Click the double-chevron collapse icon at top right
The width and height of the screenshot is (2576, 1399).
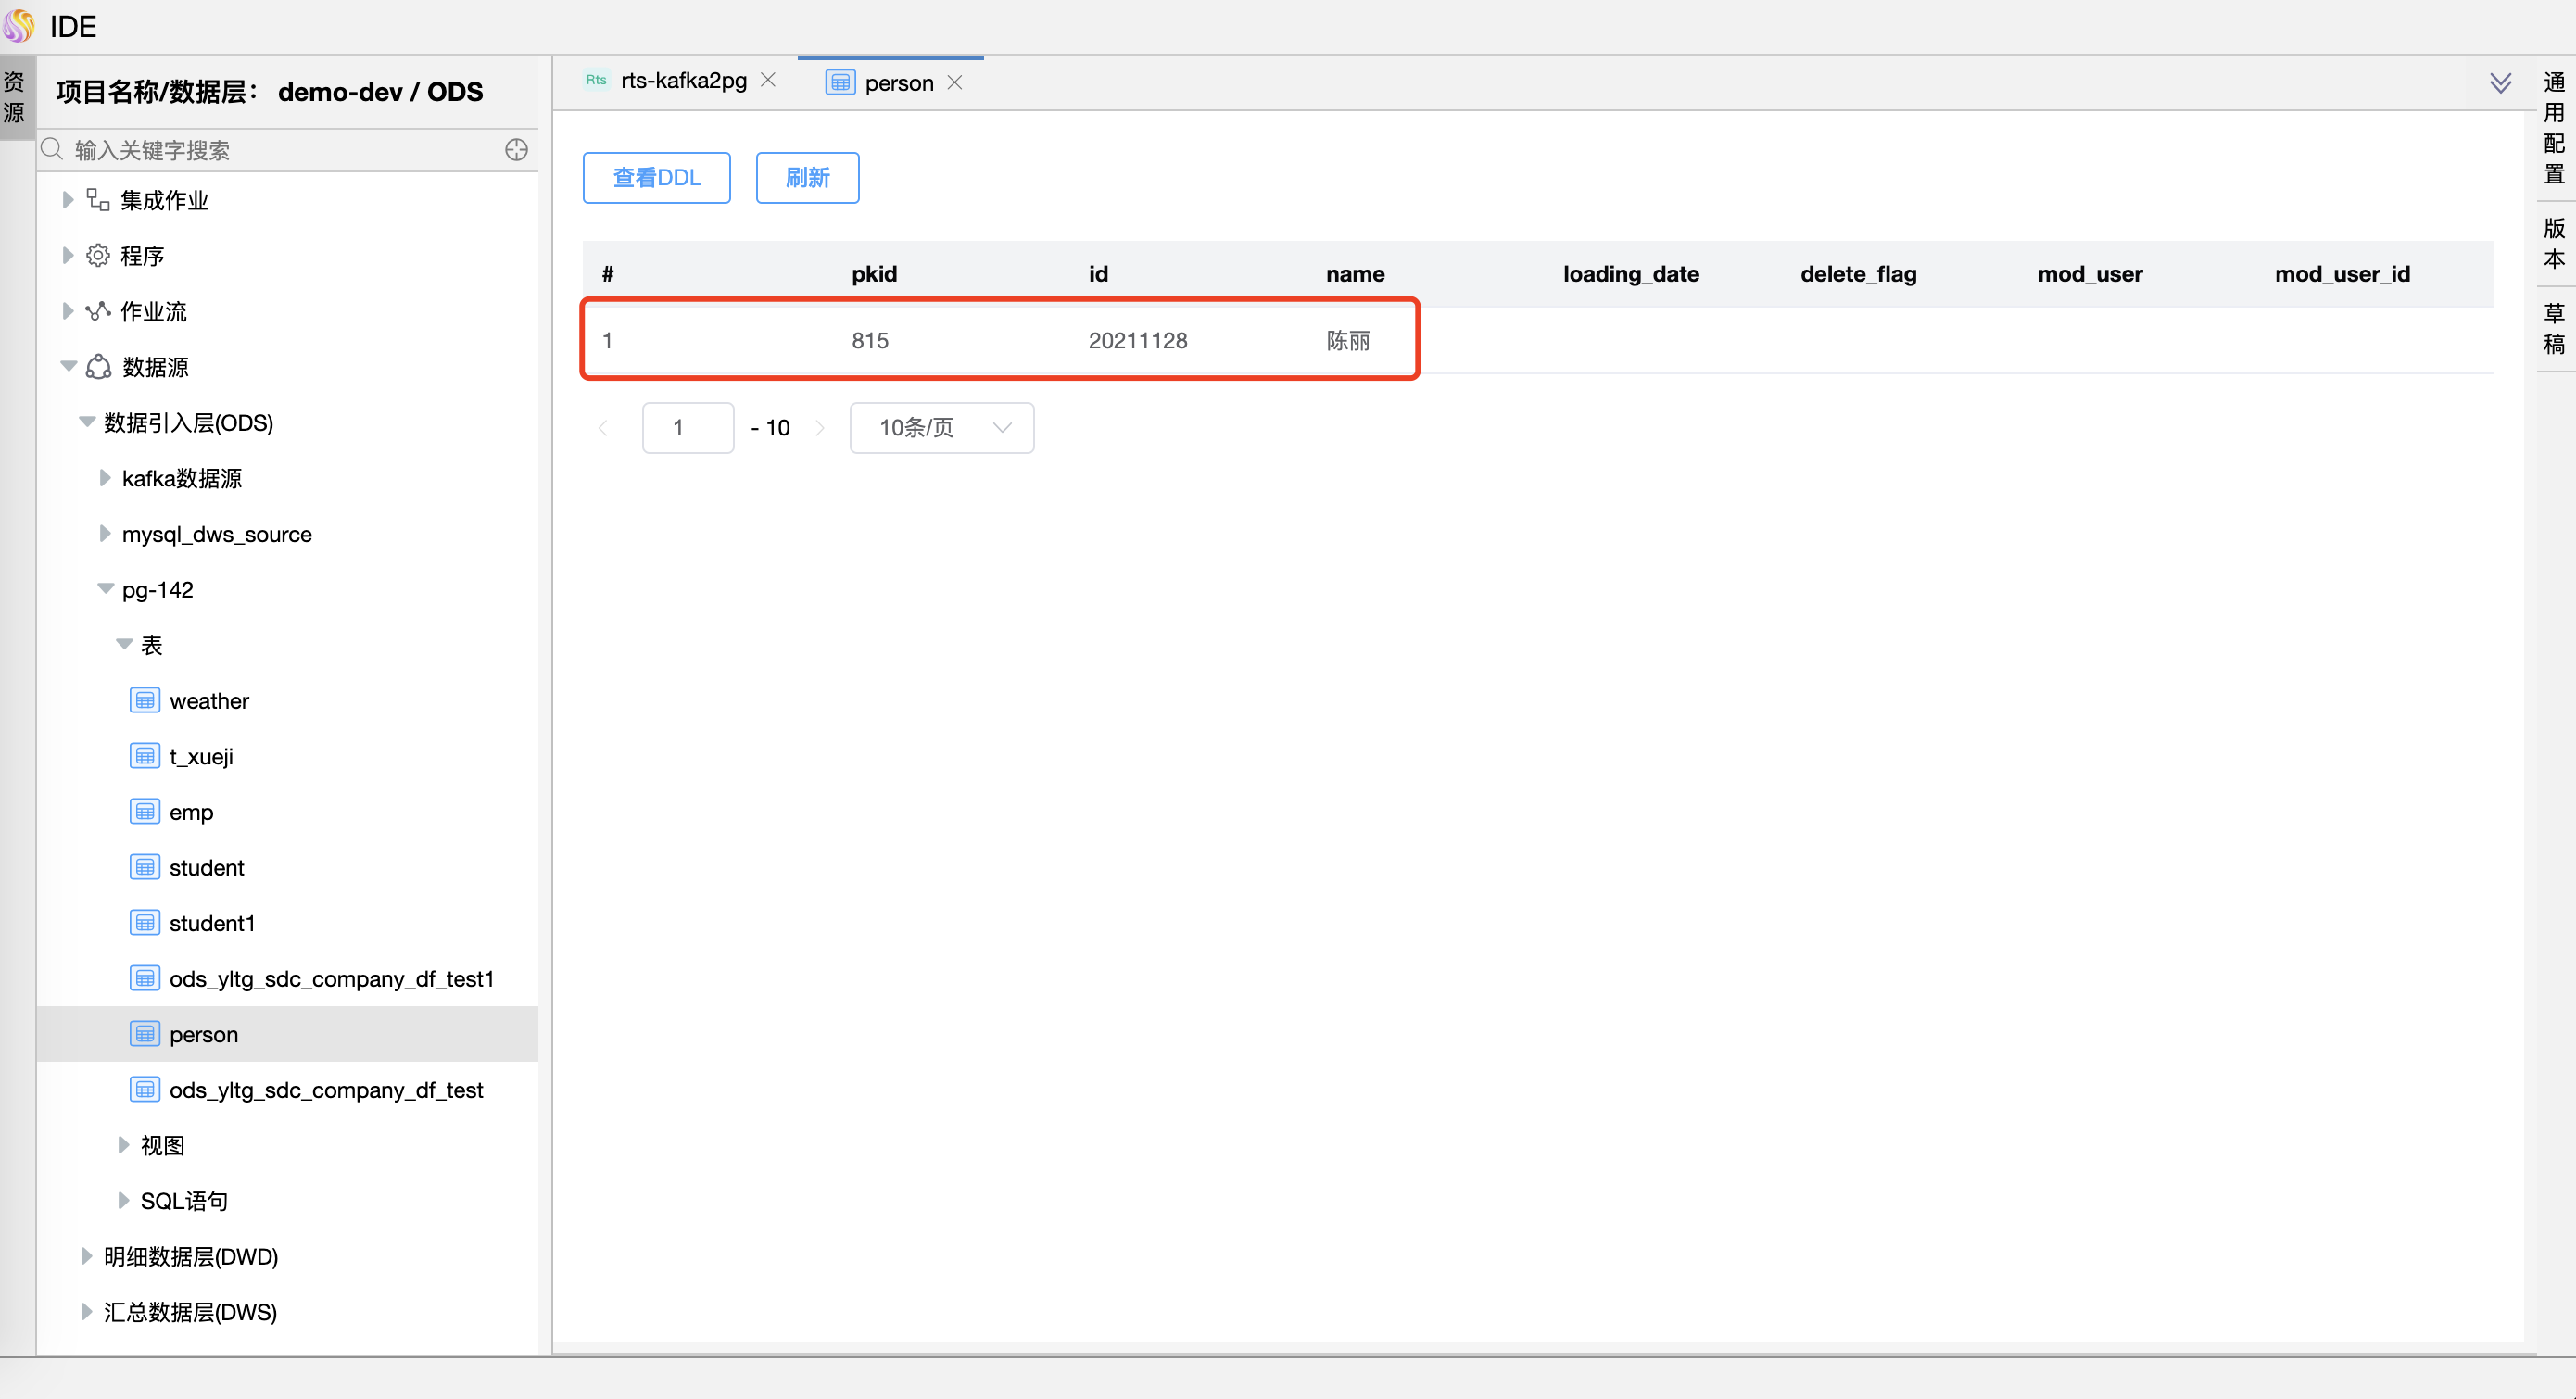[2500, 83]
